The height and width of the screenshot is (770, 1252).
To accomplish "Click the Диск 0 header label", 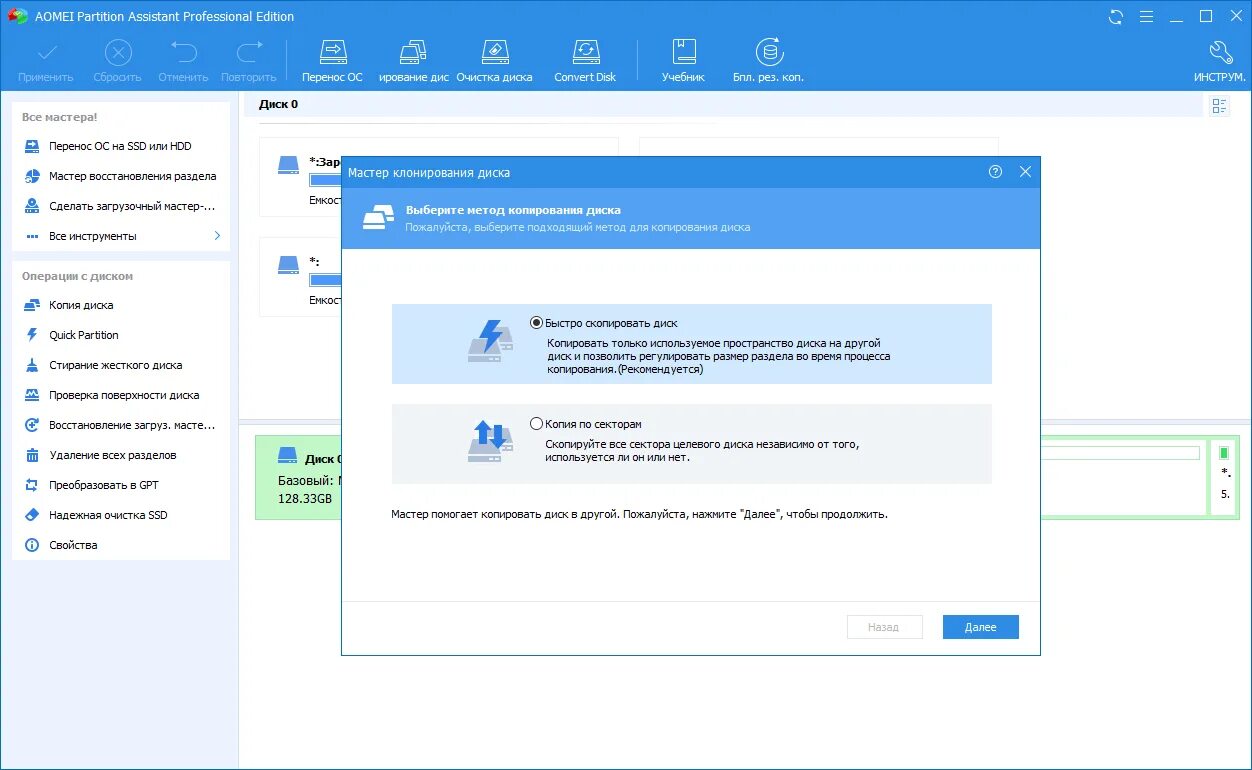I will 278,104.
